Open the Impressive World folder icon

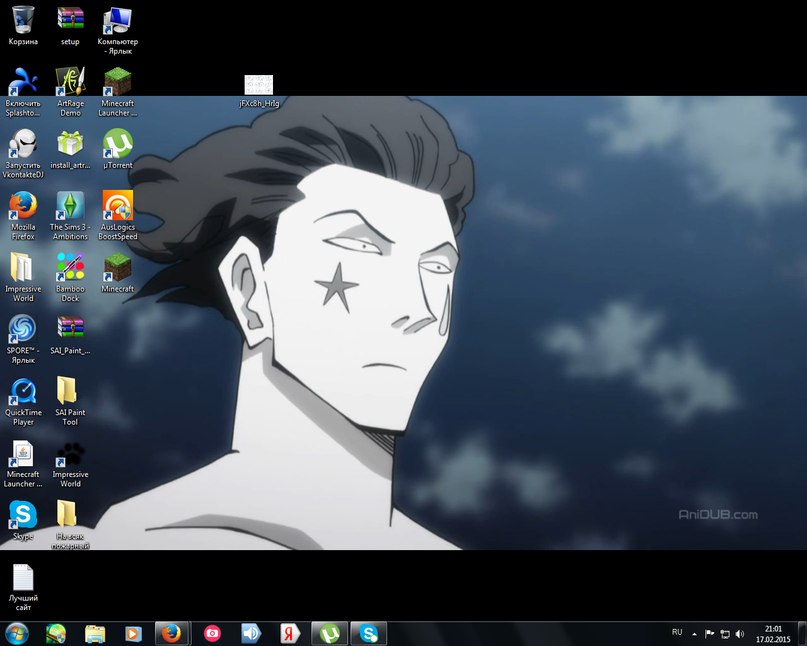point(23,277)
